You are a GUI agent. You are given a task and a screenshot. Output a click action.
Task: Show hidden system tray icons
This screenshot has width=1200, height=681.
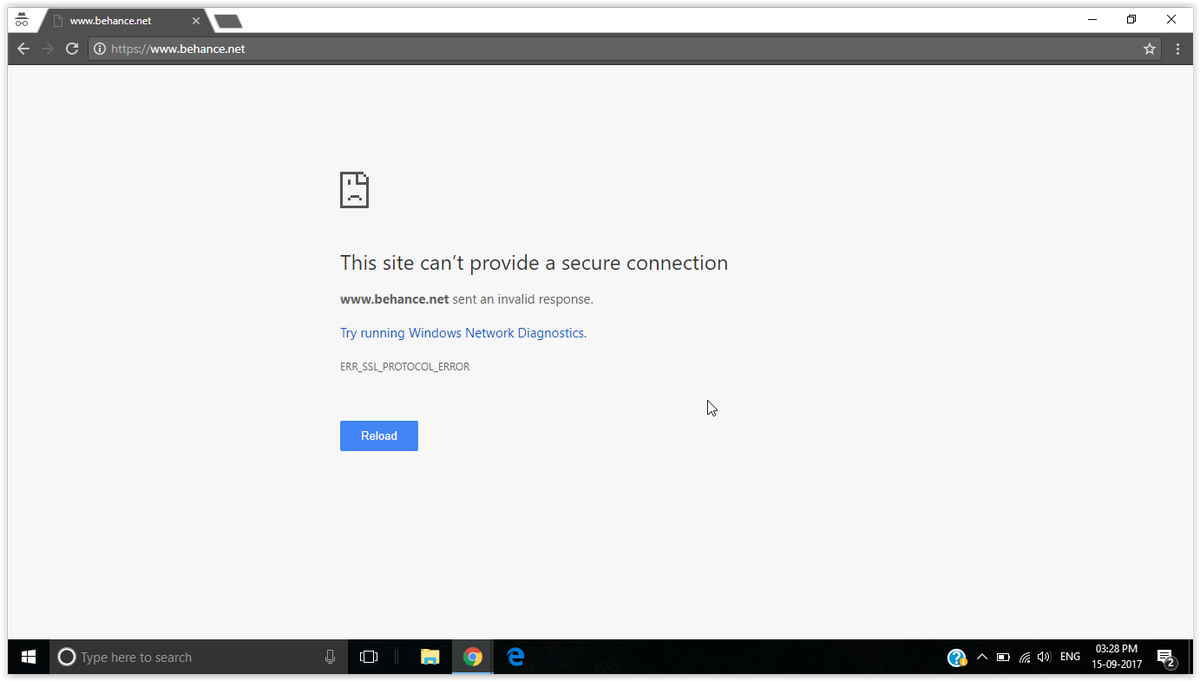(x=982, y=657)
